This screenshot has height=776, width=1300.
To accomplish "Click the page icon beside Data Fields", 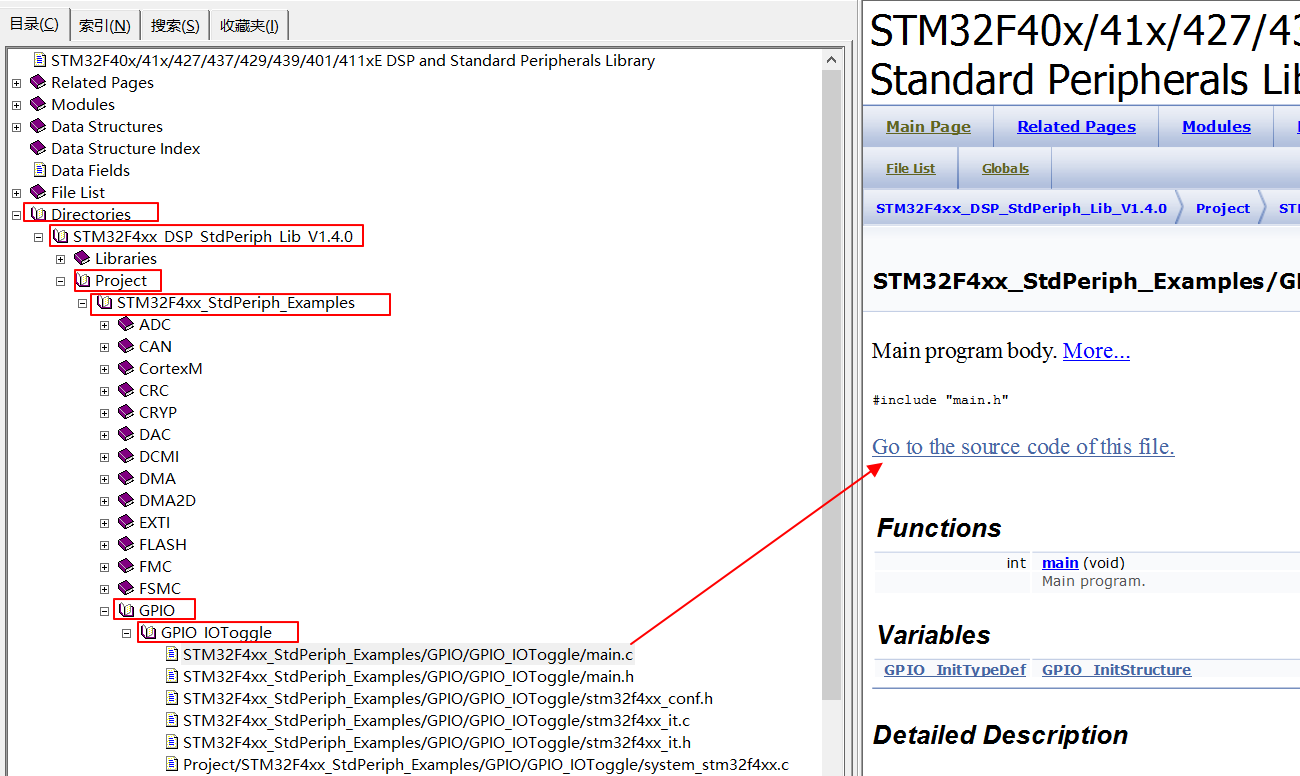I will [40, 170].
